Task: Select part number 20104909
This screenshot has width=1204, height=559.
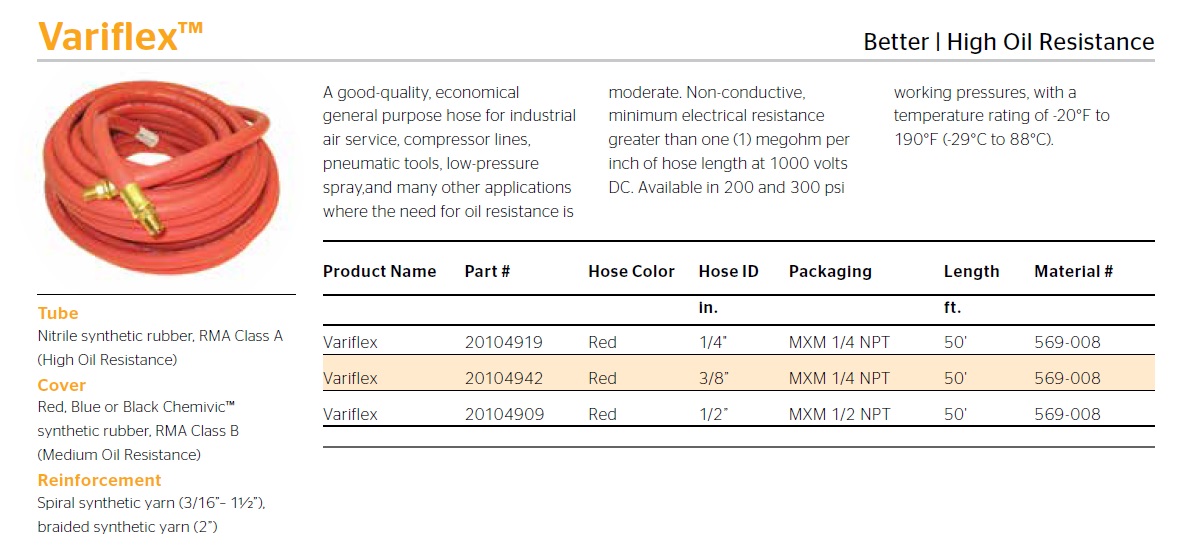Action: [x=504, y=414]
